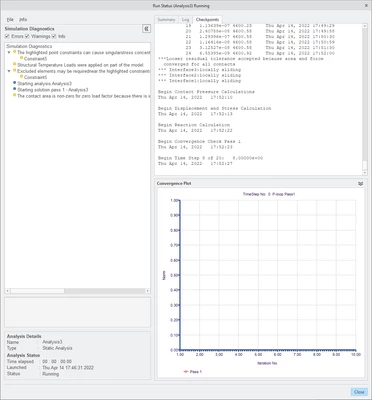
Task: Click 'Begin Convergence Check Pass 1' line
Action: (x=199, y=142)
